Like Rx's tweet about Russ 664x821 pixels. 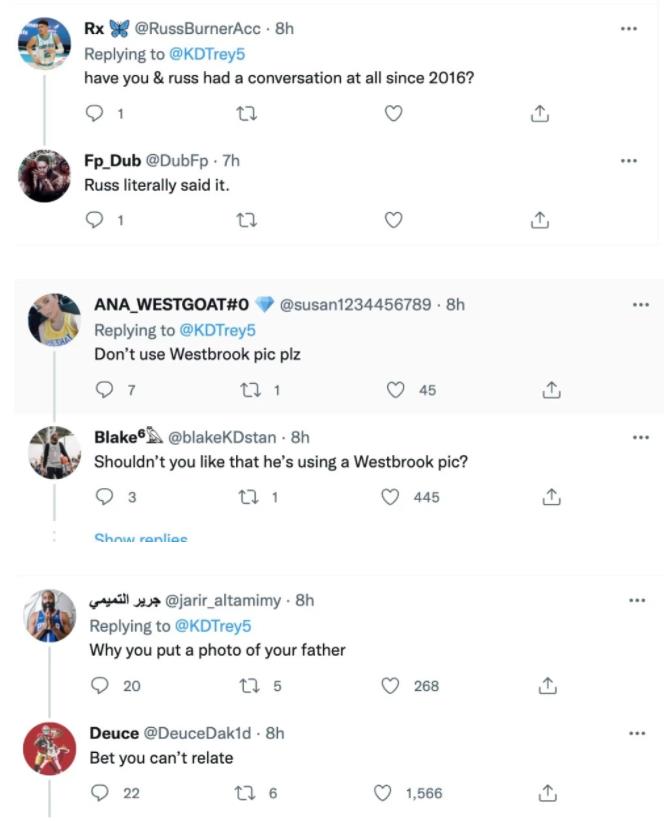[394, 114]
